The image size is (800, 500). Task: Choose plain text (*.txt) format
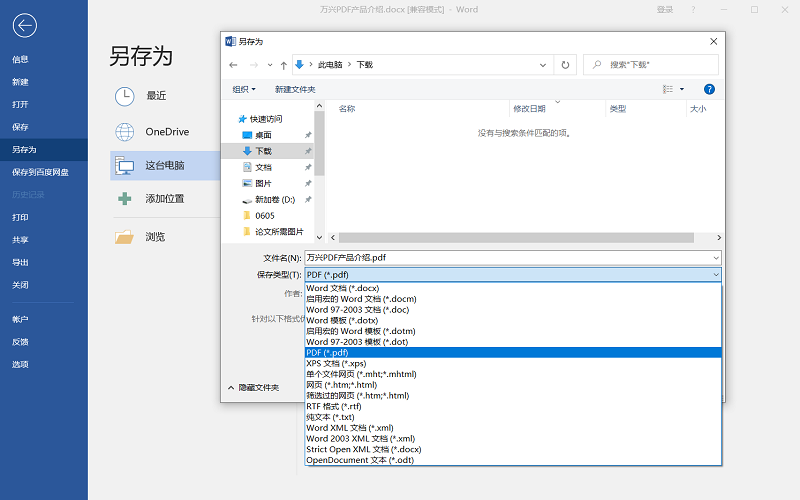pos(513,417)
